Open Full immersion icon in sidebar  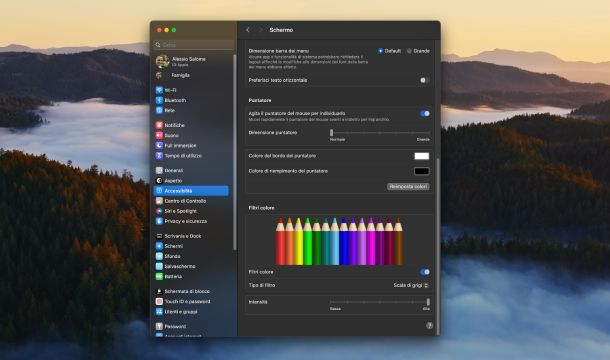(159, 145)
